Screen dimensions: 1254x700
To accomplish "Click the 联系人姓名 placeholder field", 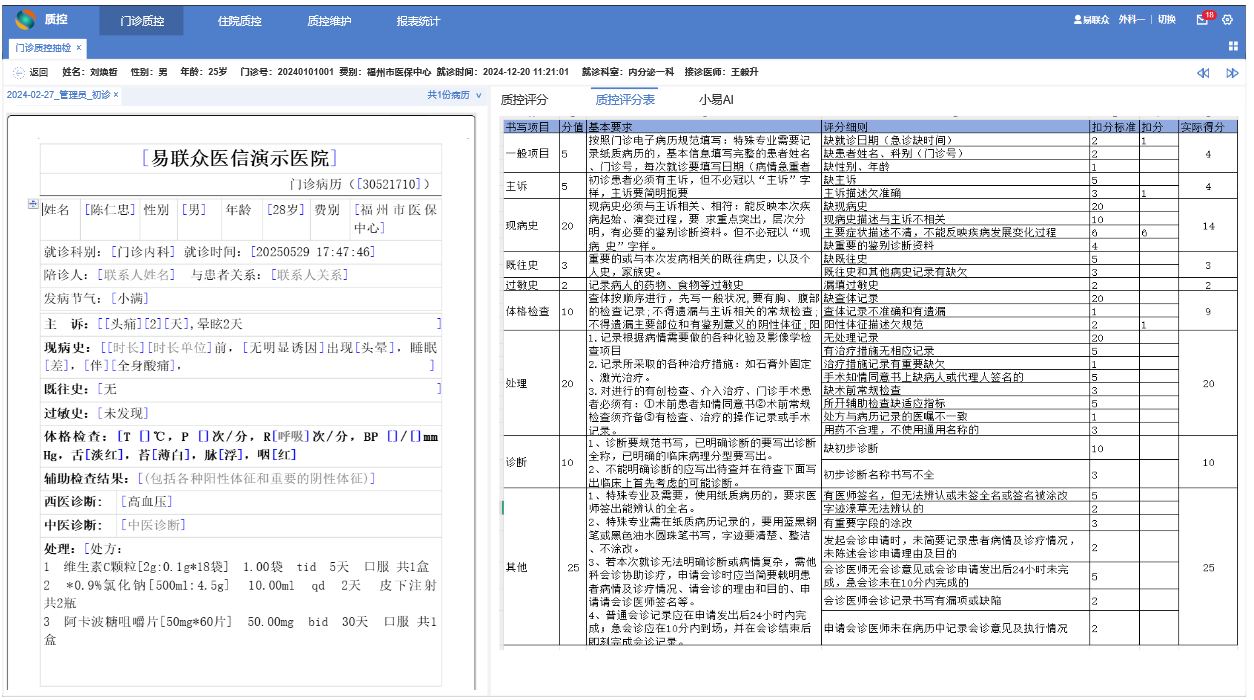I will coord(134,274).
